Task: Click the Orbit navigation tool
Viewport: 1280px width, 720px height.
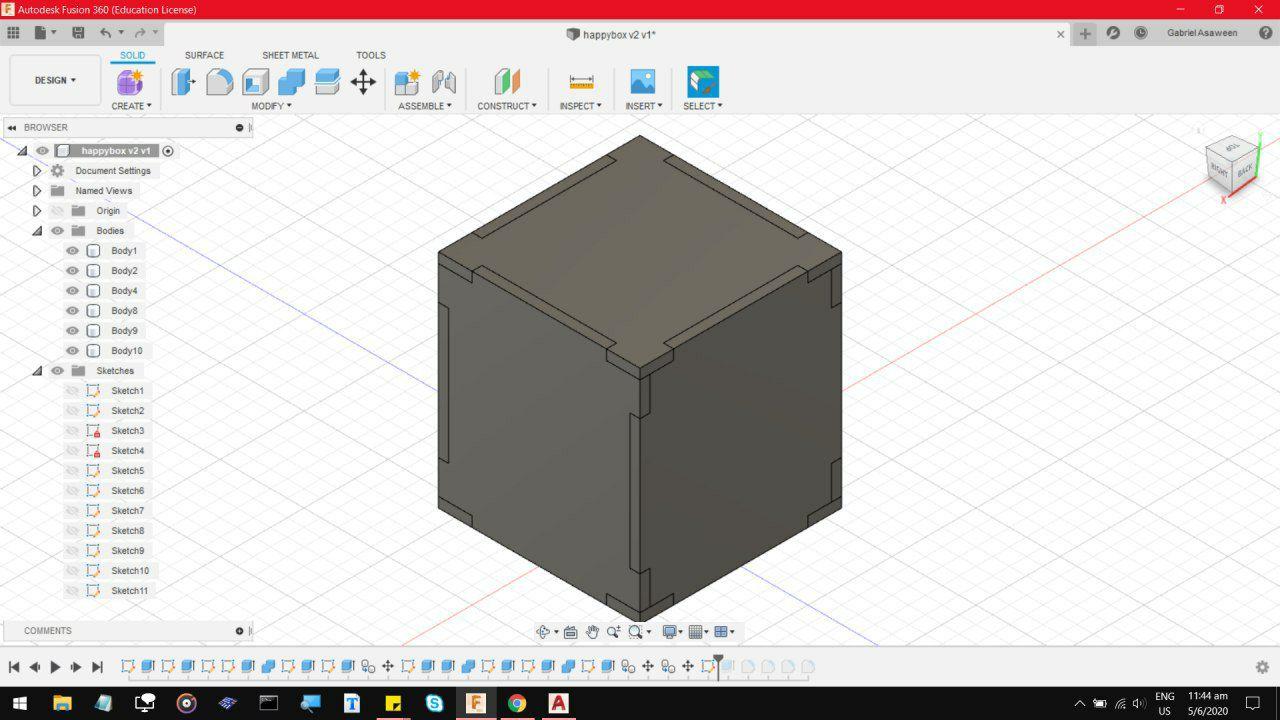Action: 543,631
